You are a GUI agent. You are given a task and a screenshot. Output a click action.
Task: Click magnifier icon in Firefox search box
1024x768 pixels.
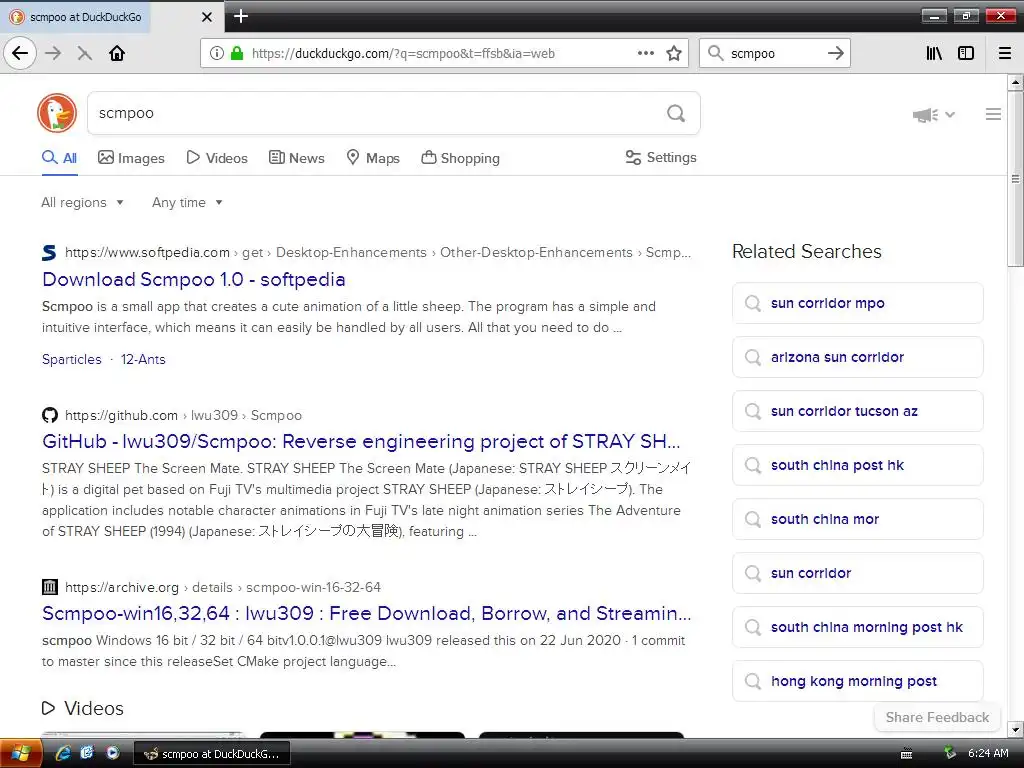click(716, 54)
